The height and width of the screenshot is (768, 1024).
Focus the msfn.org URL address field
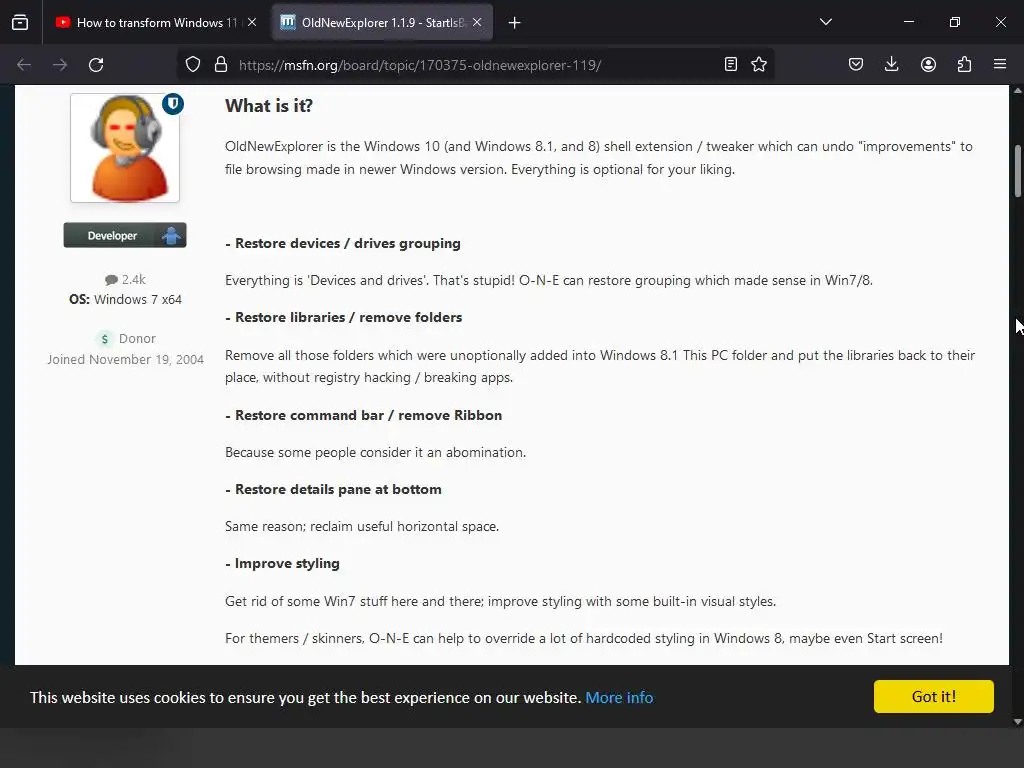click(474, 65)
